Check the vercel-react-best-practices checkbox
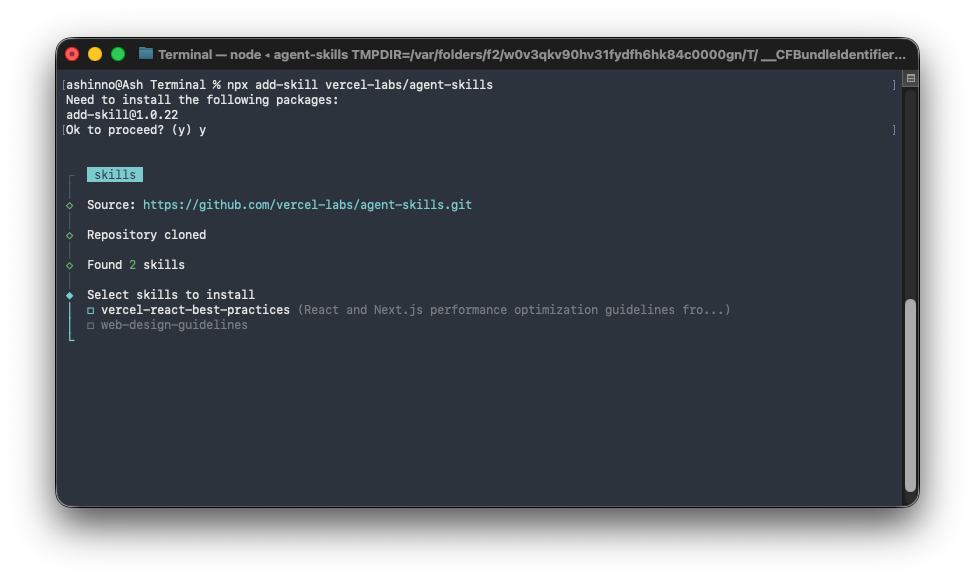Viewport: 975px width, 581px height. (x=91, y=311)
